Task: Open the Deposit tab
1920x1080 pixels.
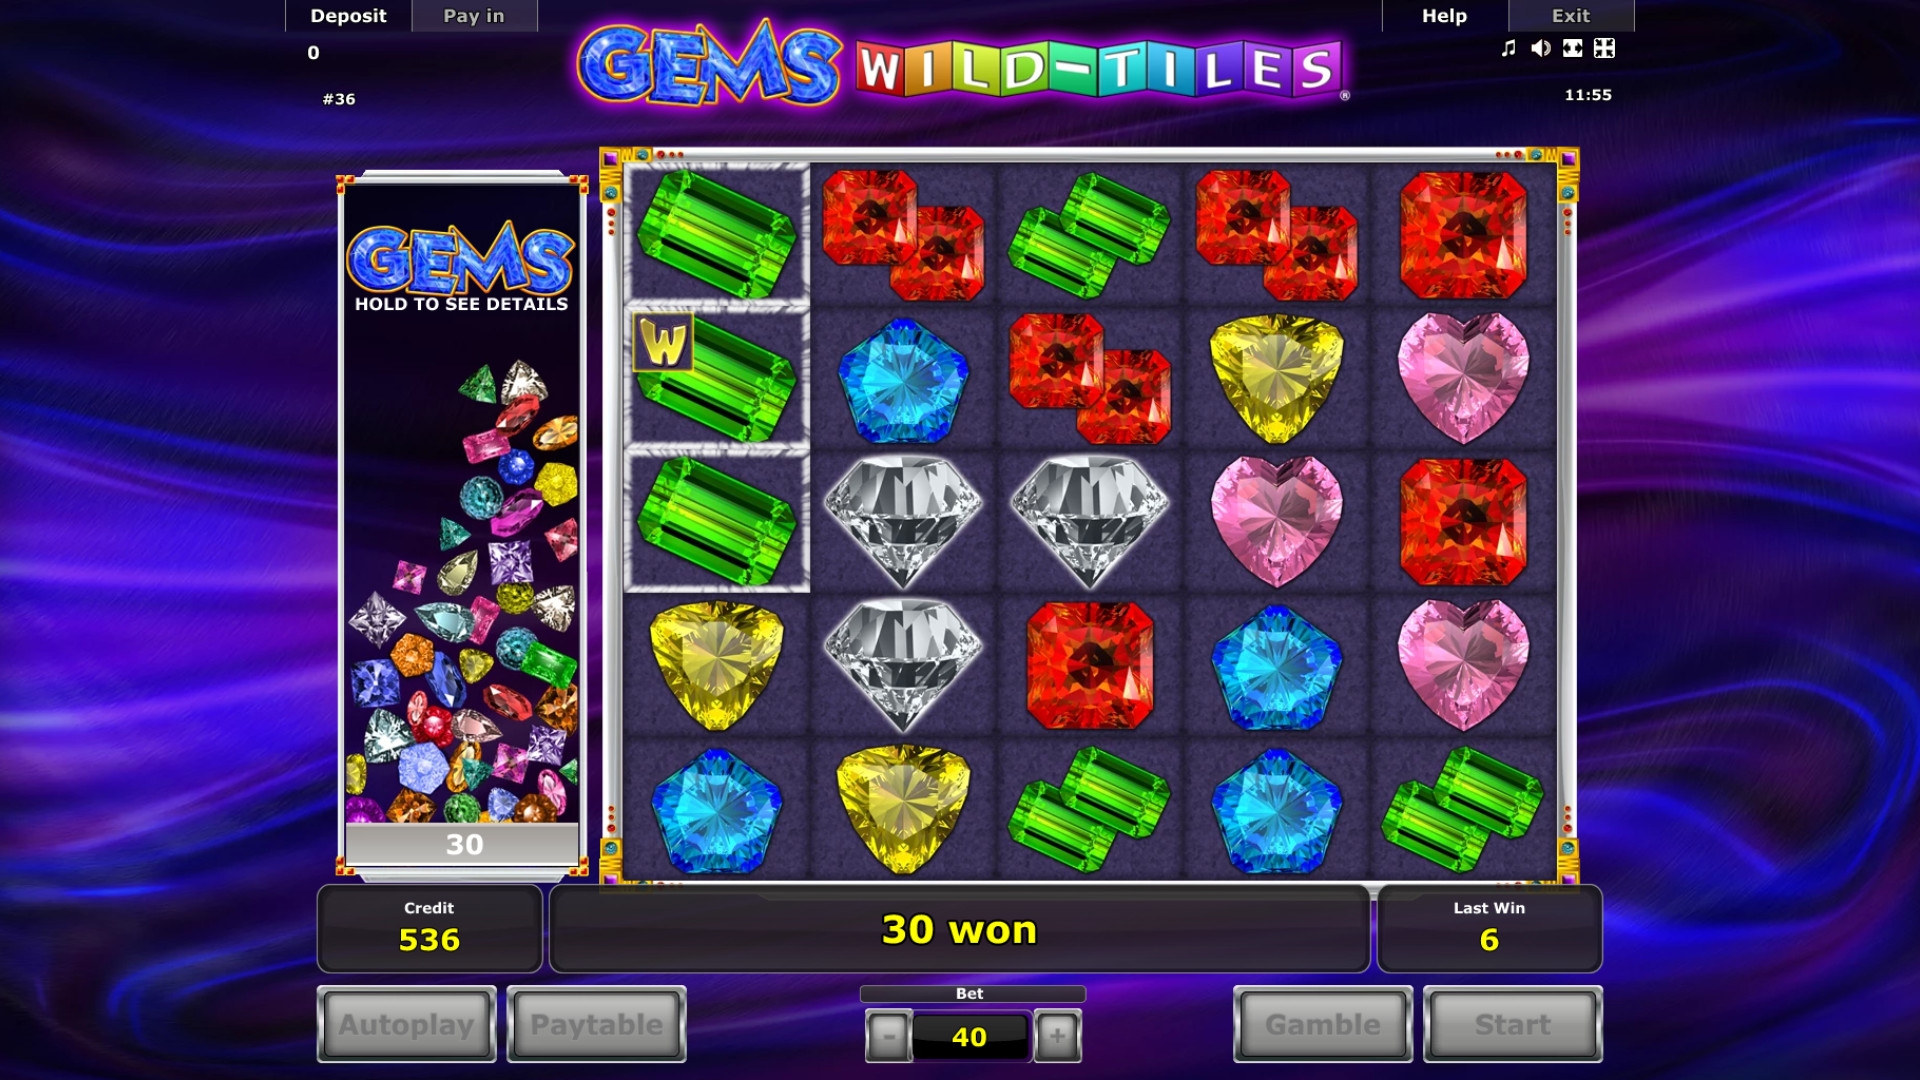Action: pyautogui.click(x=348, y=16)
